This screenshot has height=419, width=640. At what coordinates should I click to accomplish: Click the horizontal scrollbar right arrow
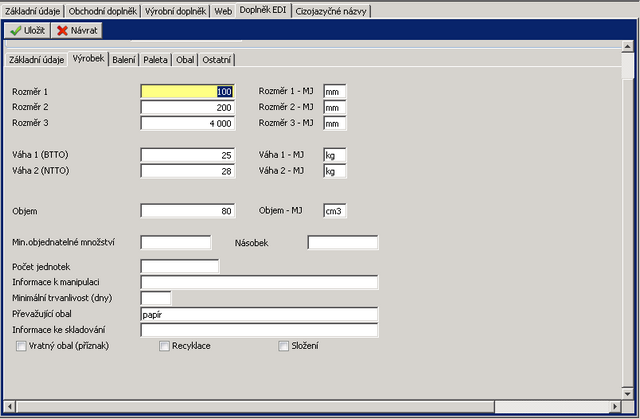[614, 406]
